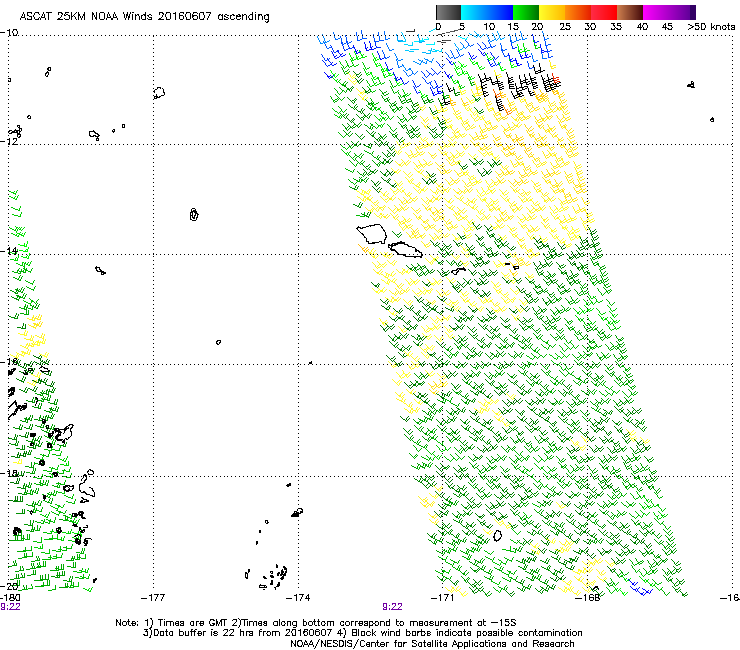Click the eastern Samoa island outline beside it
Viewport: 740px width, 650px height.
[405, 249]
